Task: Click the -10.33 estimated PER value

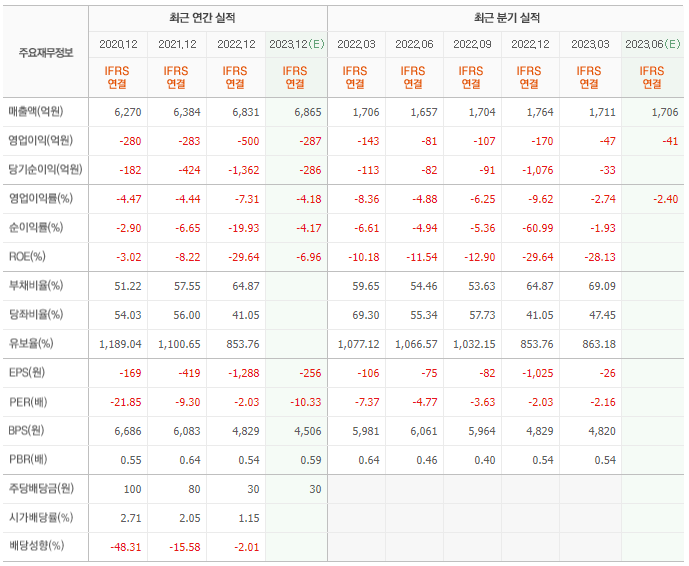Action: click(305, 403)
